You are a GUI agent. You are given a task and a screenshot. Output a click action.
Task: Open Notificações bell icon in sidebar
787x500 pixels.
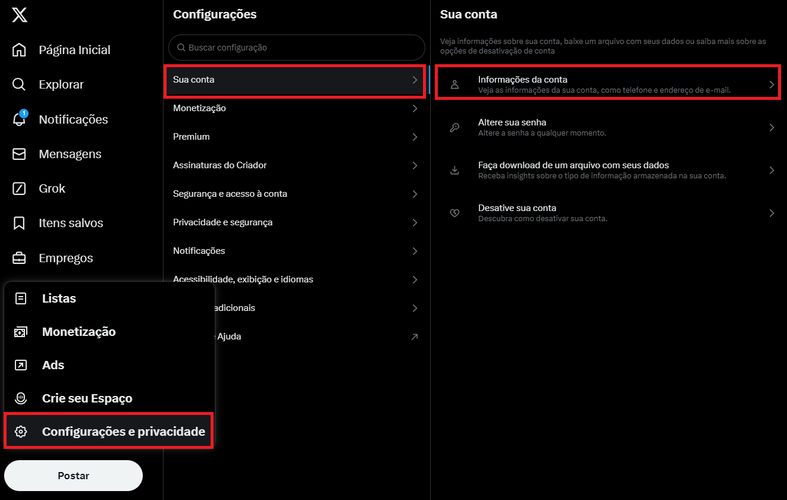[19, 119]
